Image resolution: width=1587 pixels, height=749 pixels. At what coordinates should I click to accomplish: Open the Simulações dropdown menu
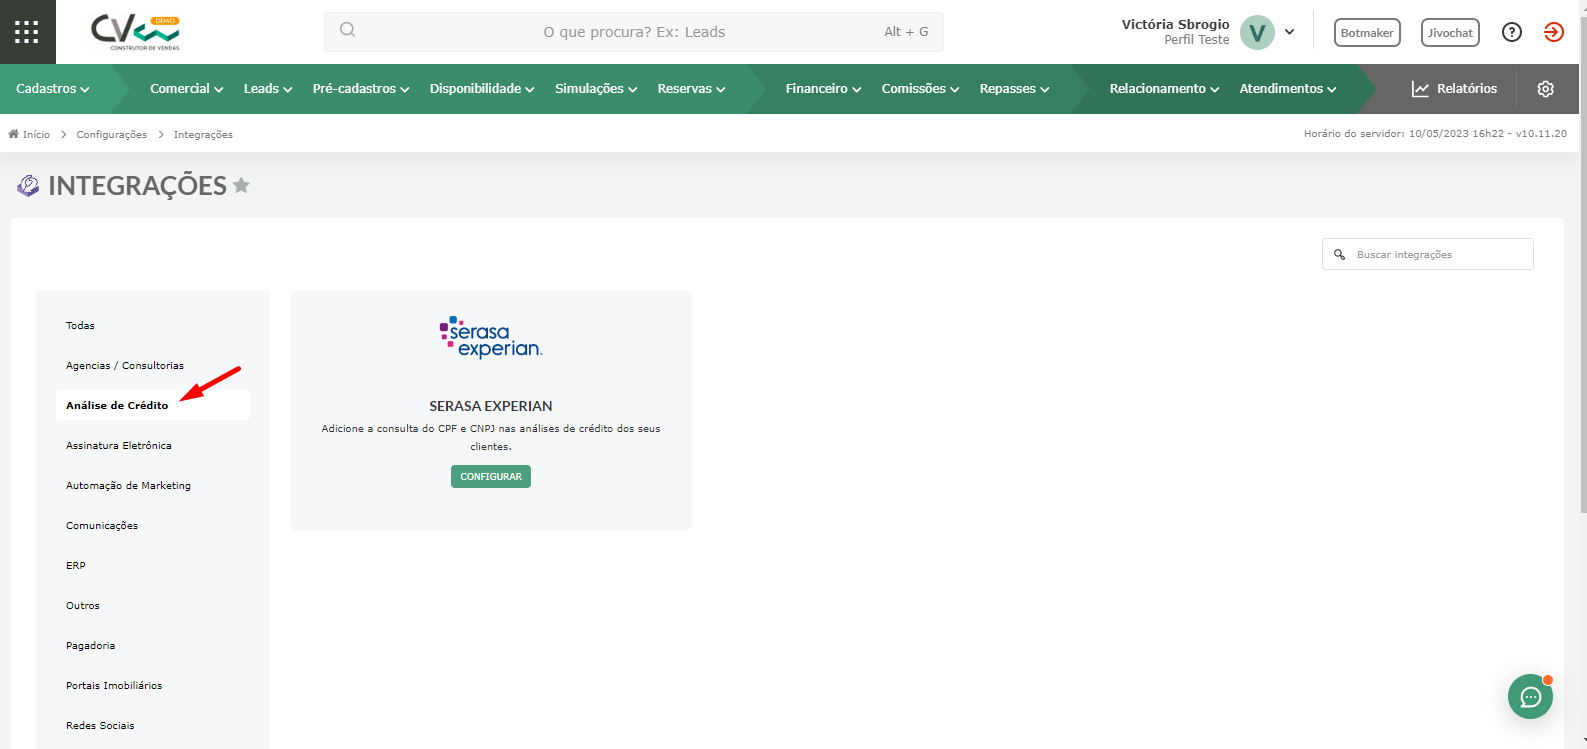pyautogui.click(x=596, y=89)
